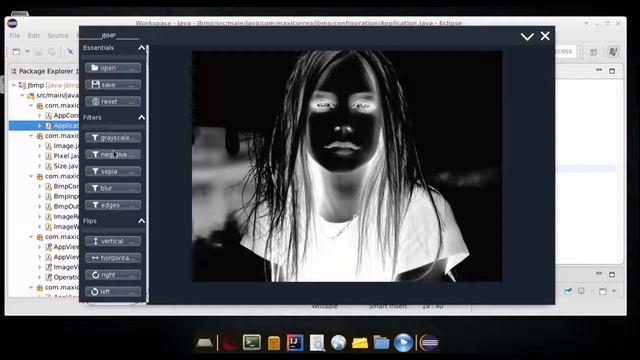Collapse the Essentials section
This screenshot has height=360, width=640.
(141, 48)
